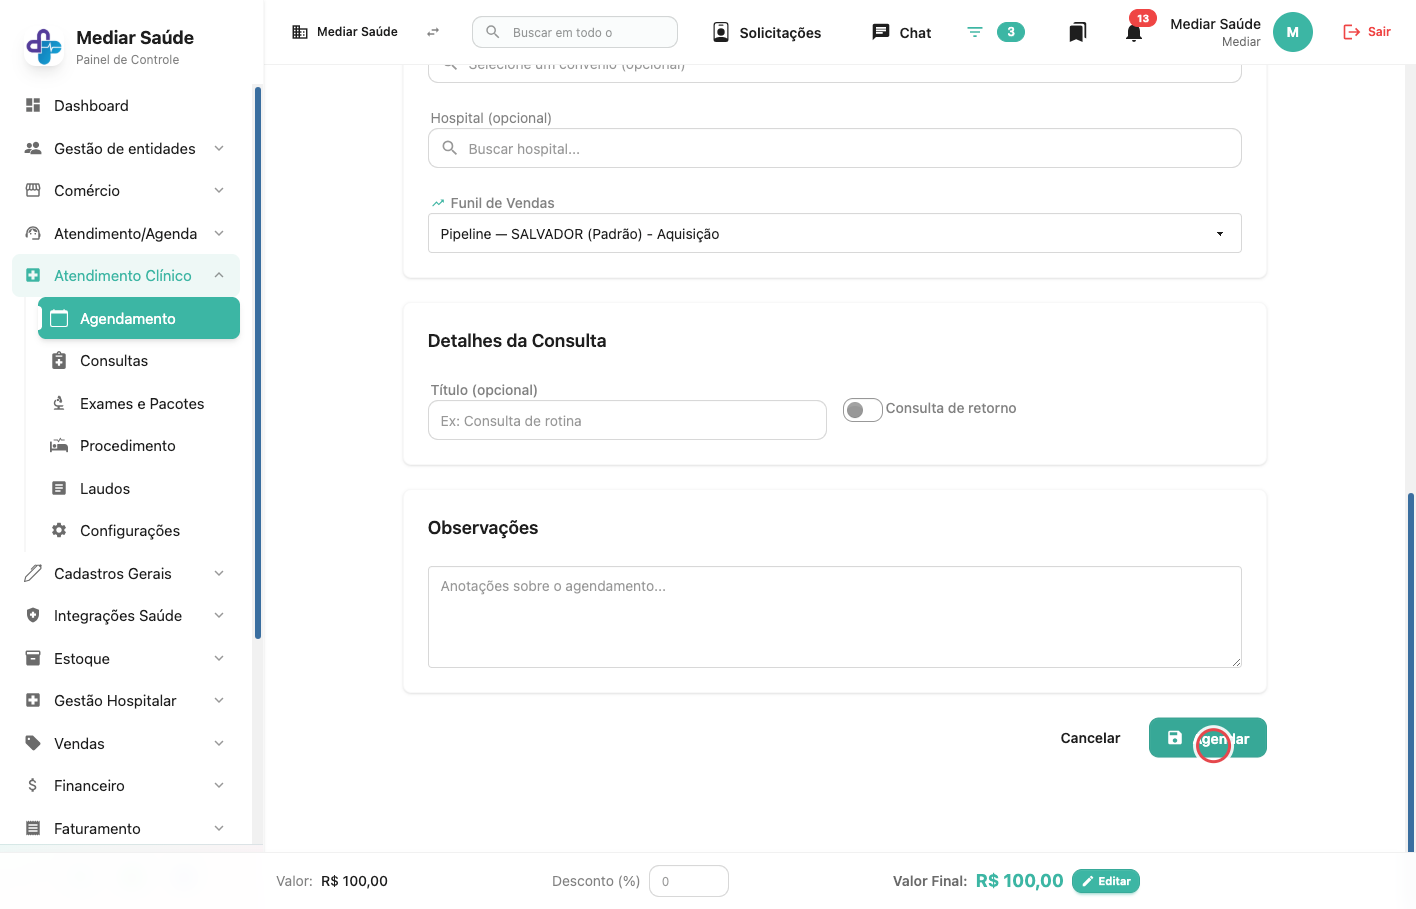Viewport: 1416px width, 909px height.
Task: Click the Cancelar button
Action: 1090,738
